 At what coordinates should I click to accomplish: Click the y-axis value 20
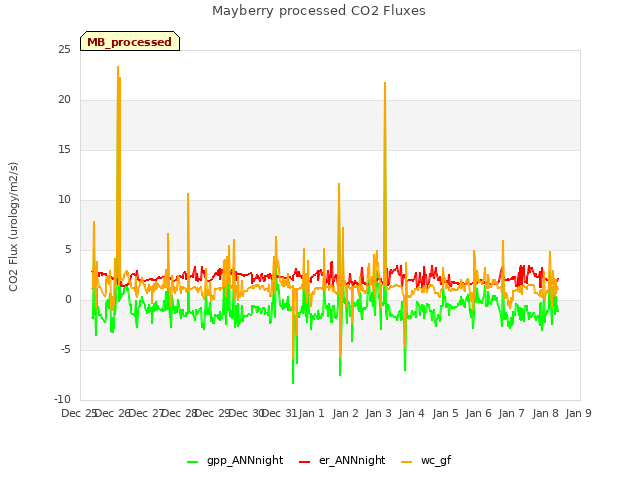64,100
